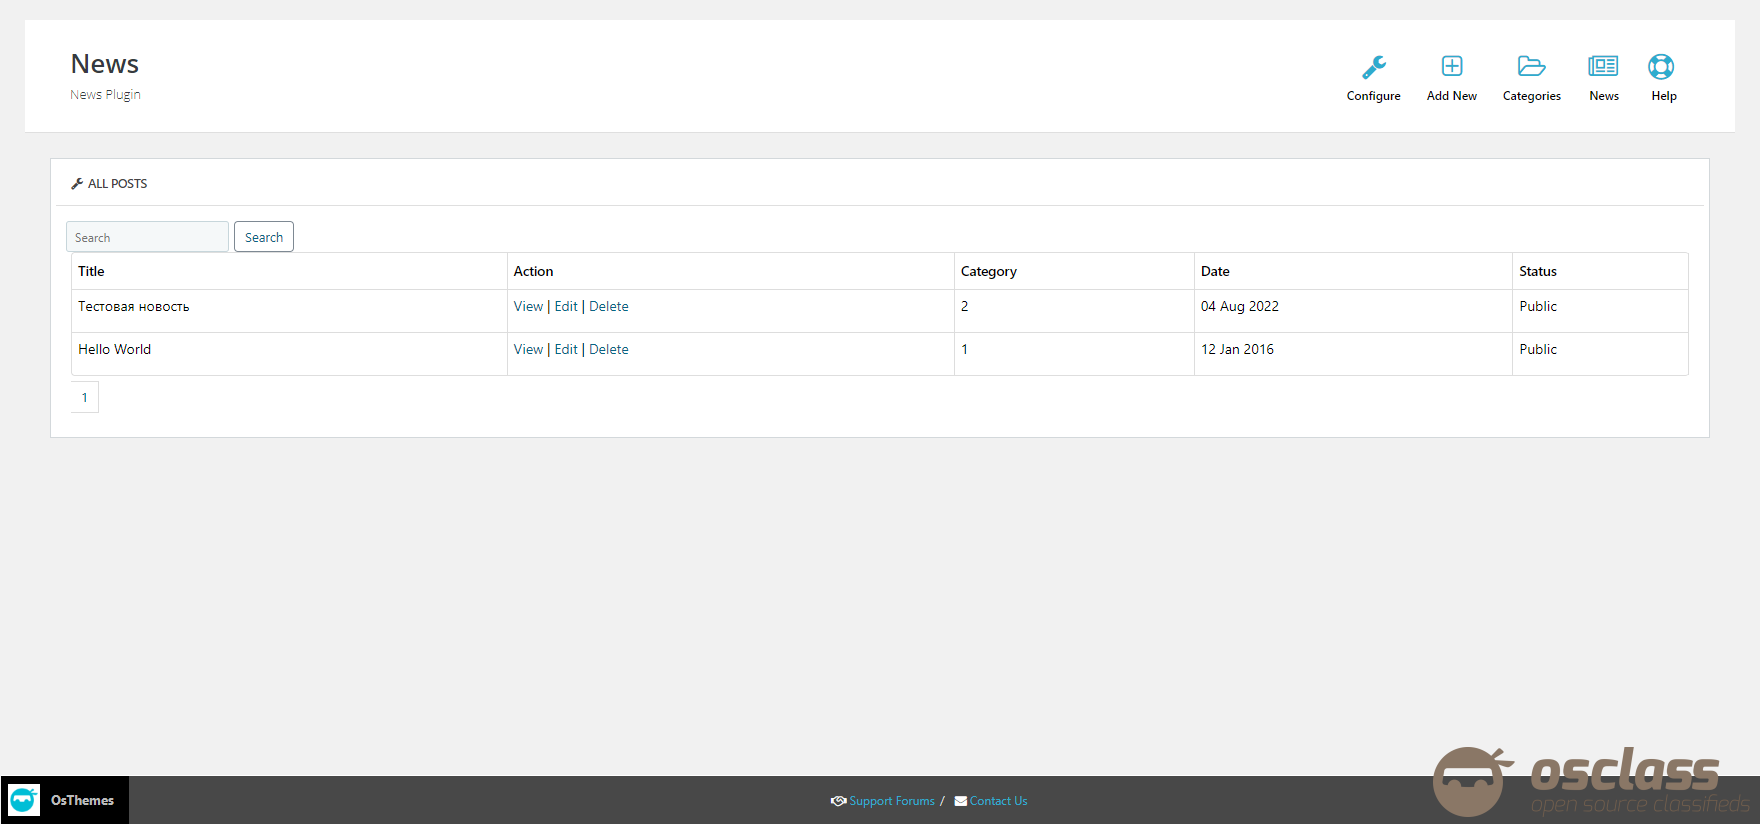Open the Configure wrench icon

[x=1373, y=67]
